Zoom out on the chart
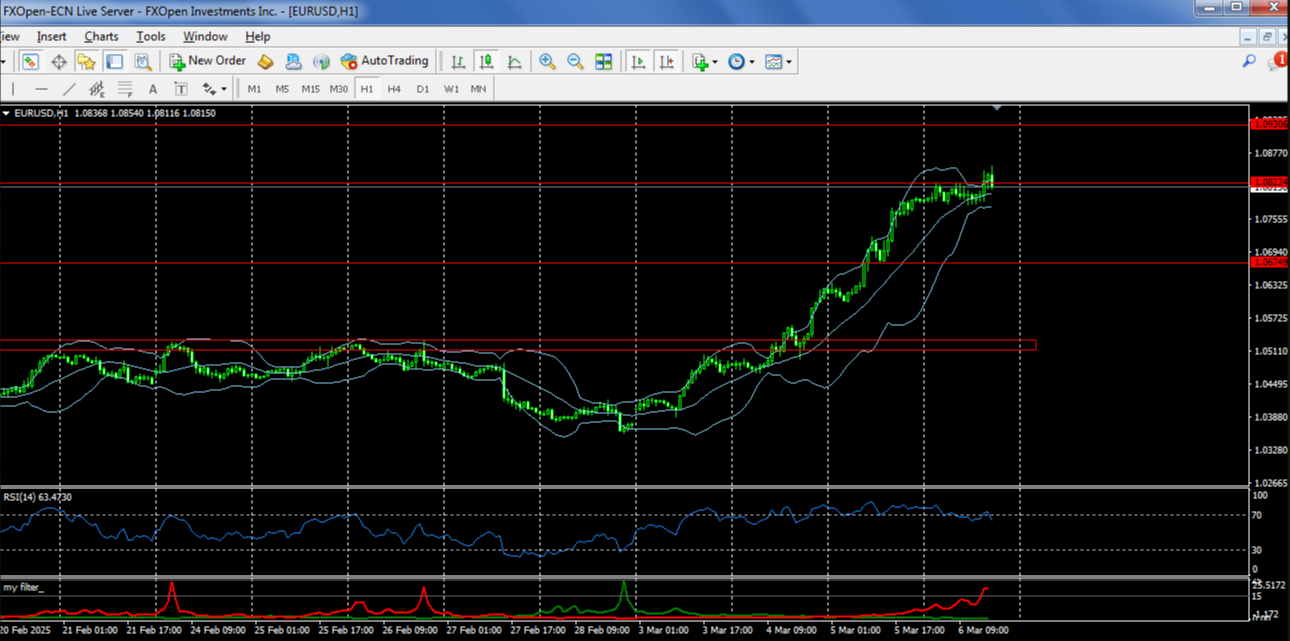Viewport: 1290px width, 641px height. click(575, 62)
